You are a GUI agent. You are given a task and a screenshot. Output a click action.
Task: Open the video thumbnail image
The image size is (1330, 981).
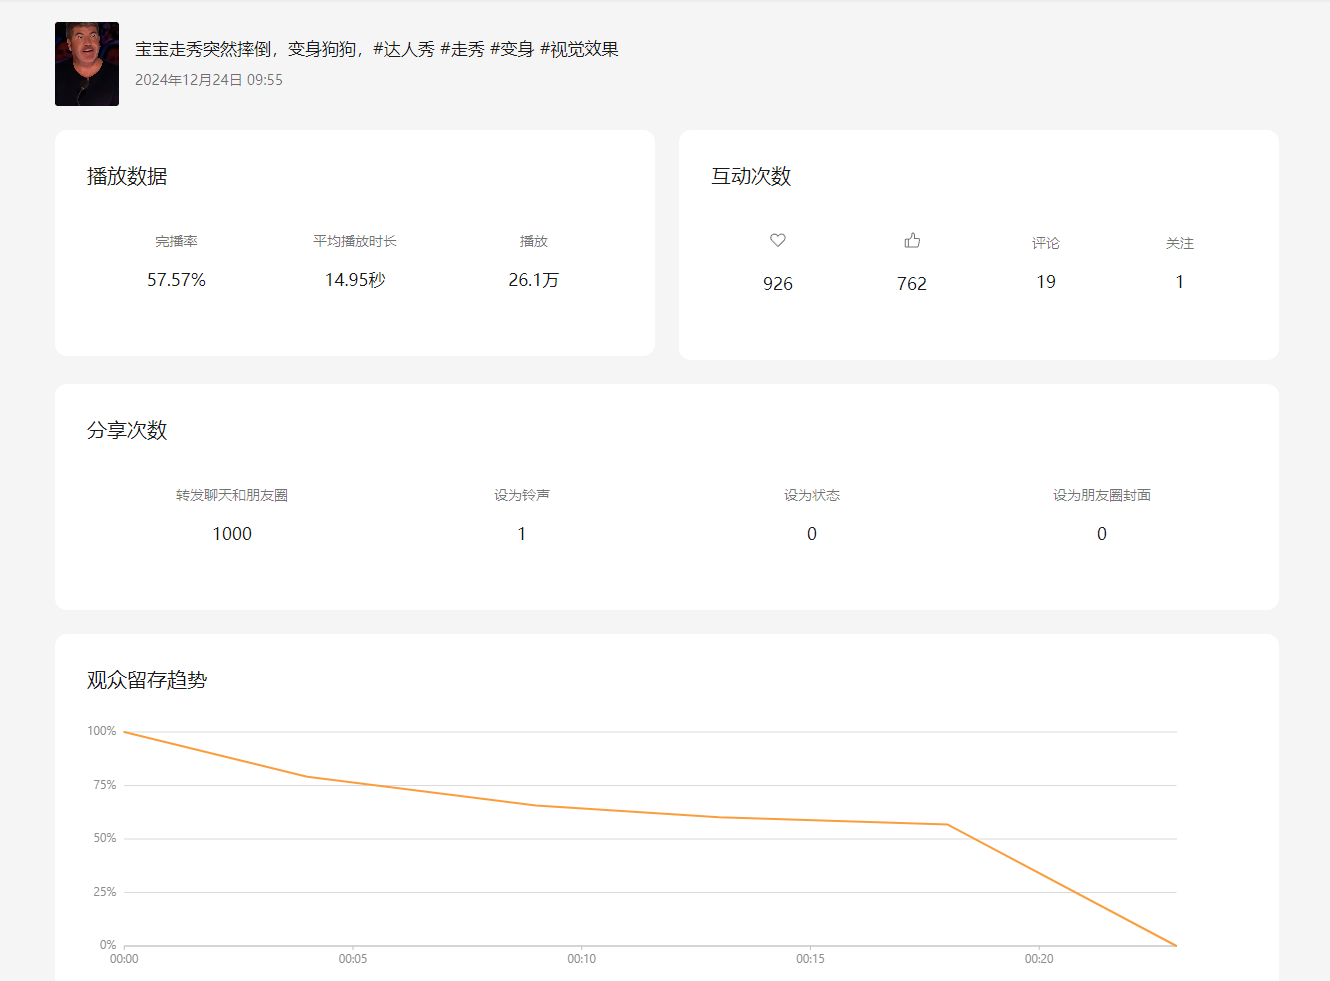point(87,64)
